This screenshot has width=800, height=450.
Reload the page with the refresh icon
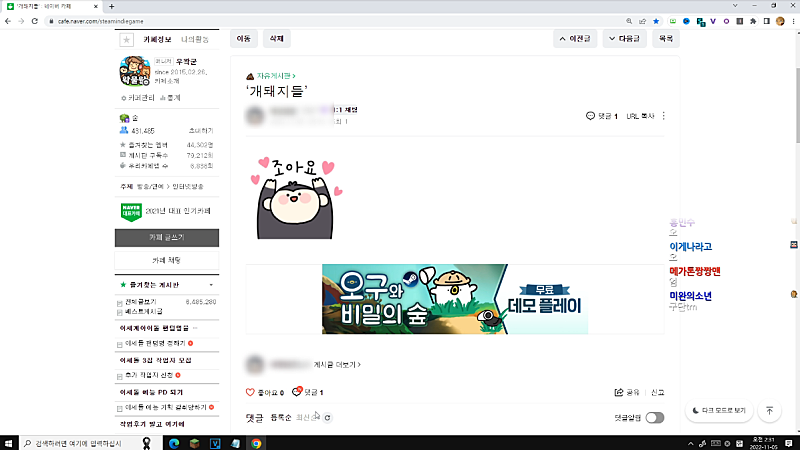pos(35,21)
